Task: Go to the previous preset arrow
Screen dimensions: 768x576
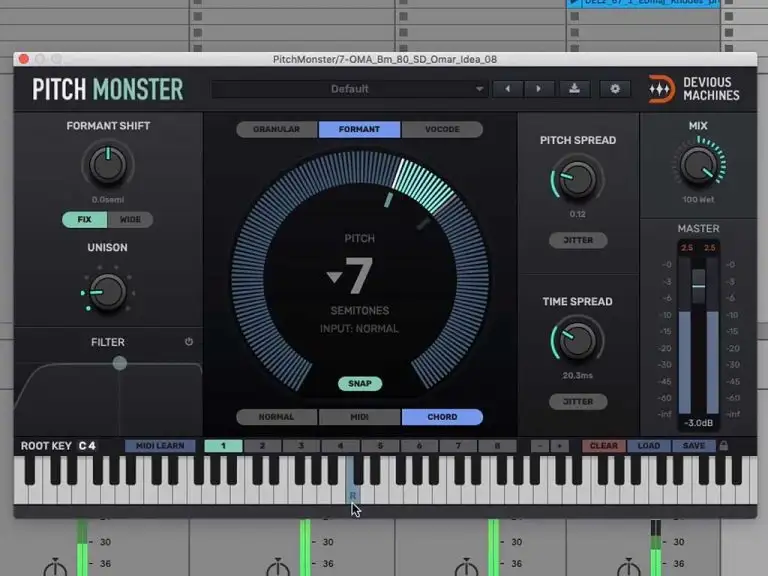Action: [x=507, y=89]
